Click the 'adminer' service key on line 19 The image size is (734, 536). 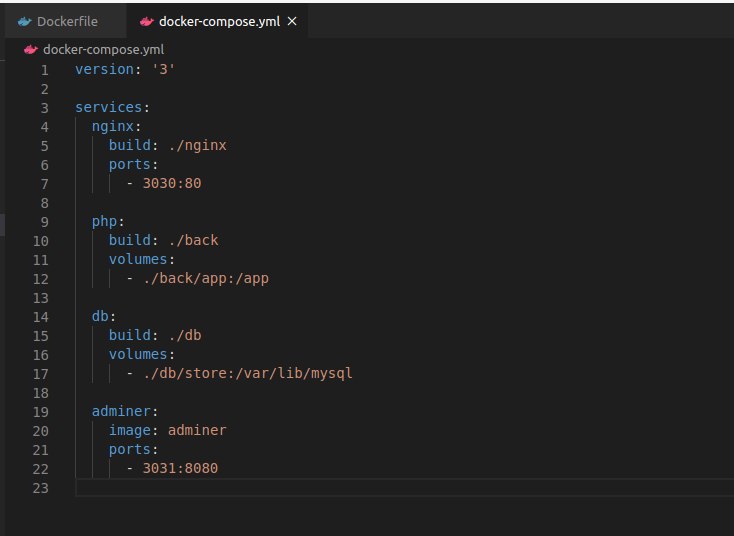121,411
